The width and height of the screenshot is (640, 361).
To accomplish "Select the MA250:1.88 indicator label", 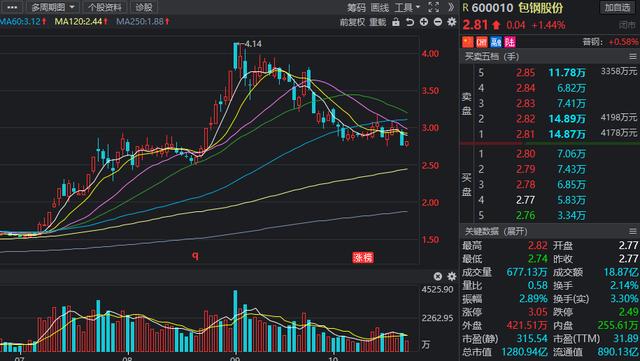I will (x=142, y=21).
